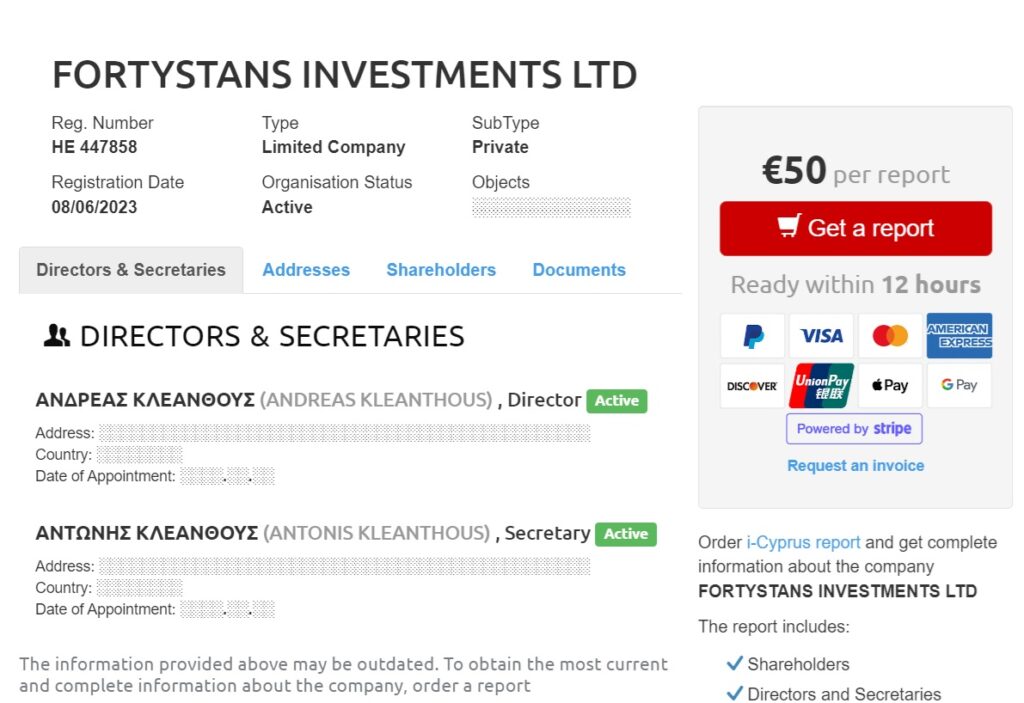The width and height of the screenshot is (1024, 703).
Task: Switch to the Addresses tab
Action: (x=306, y=270)
